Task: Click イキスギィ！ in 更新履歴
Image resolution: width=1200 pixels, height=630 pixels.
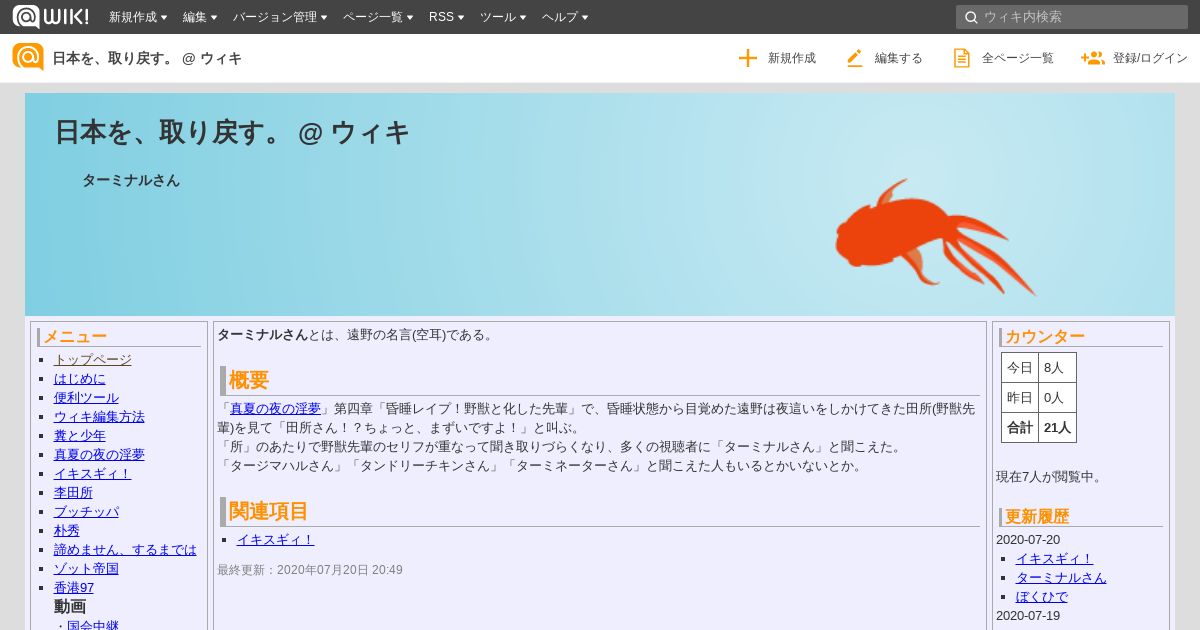Action: tap(1055, 558)
